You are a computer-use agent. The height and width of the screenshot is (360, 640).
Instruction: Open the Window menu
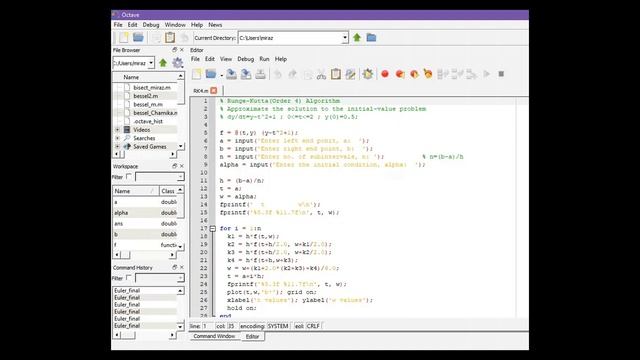click(x=175, y=25)
